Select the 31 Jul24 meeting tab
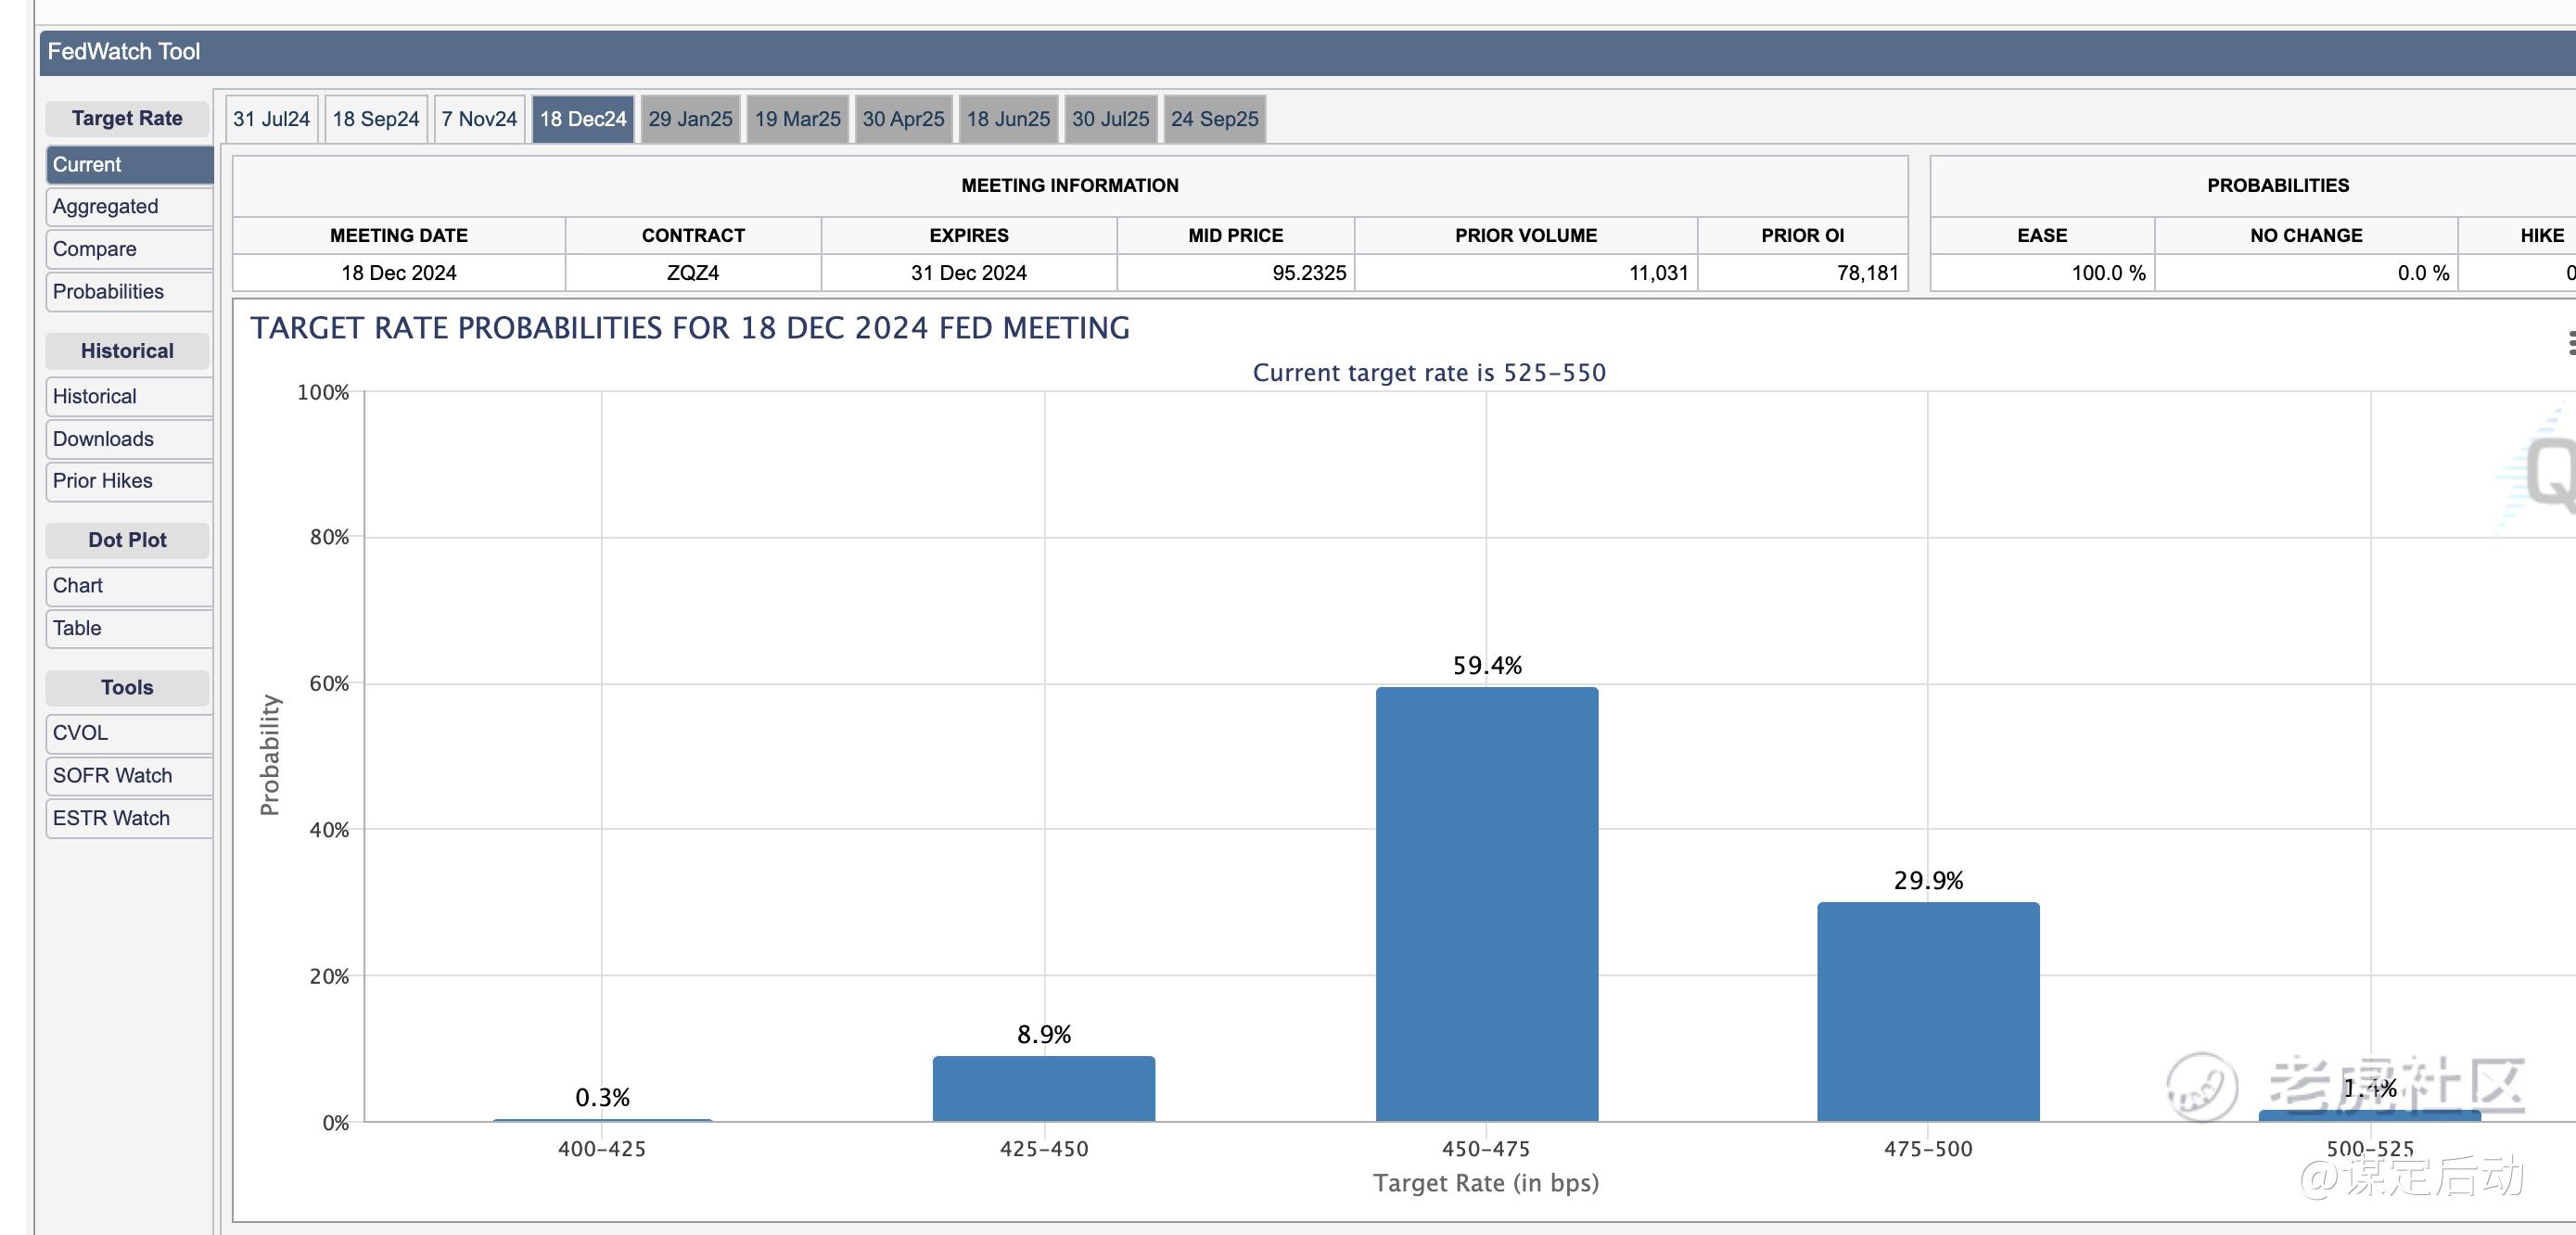This screenshot has width=2576, height=1235. click(x=271, y=119)
